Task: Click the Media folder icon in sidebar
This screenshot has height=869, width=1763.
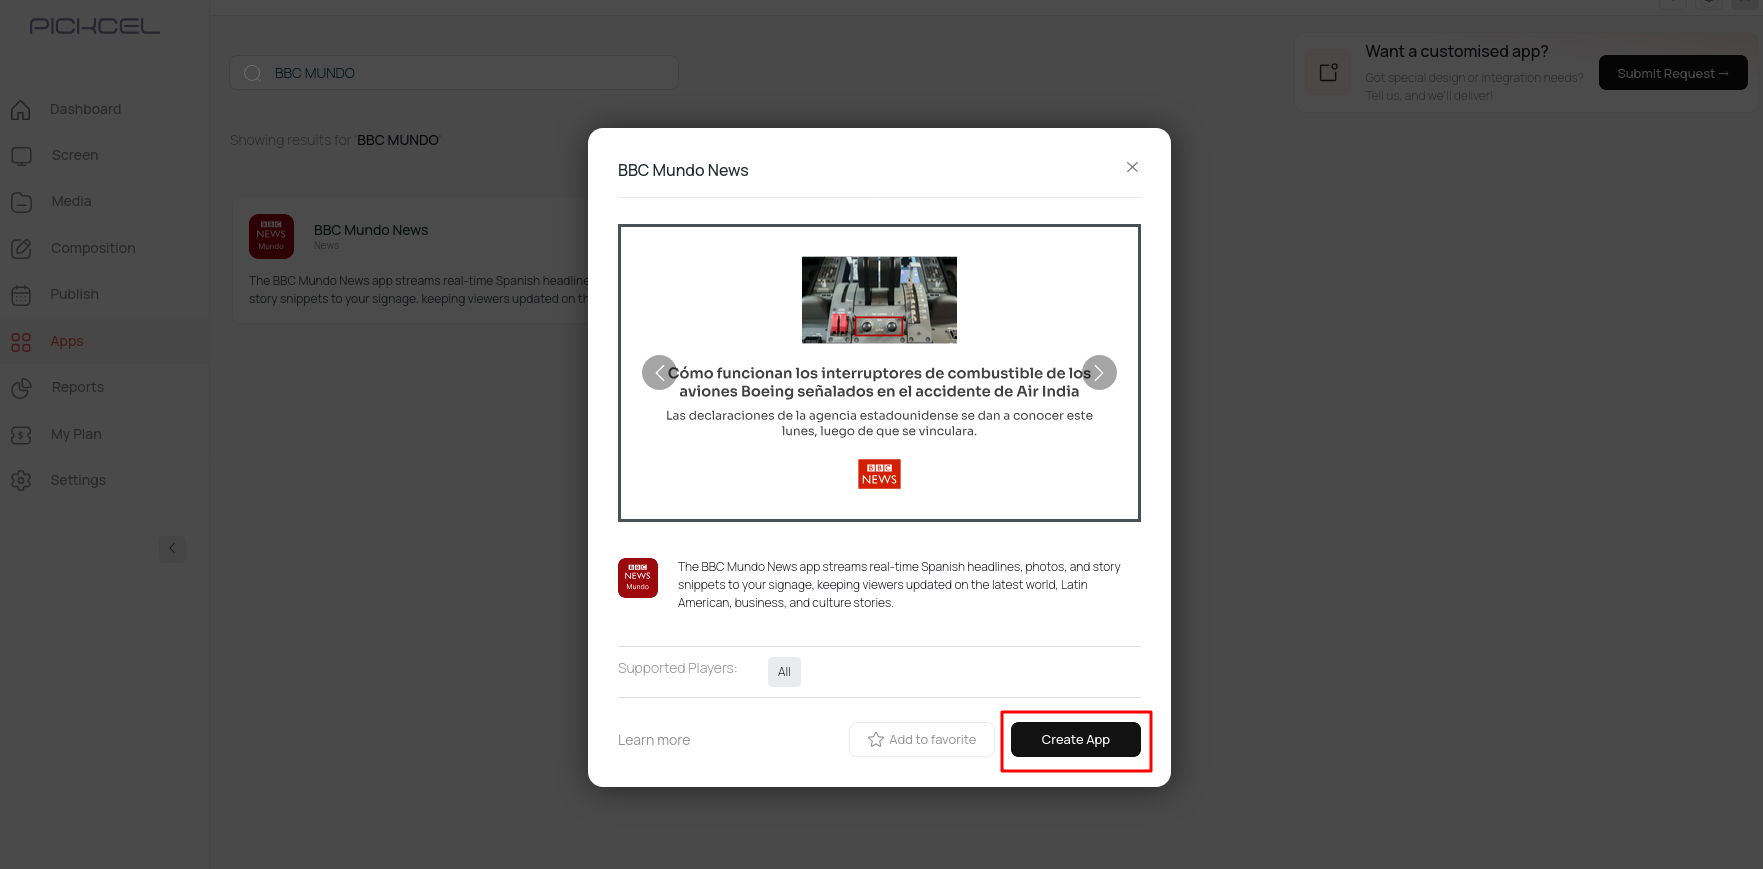Action: (x=21, y=202)
